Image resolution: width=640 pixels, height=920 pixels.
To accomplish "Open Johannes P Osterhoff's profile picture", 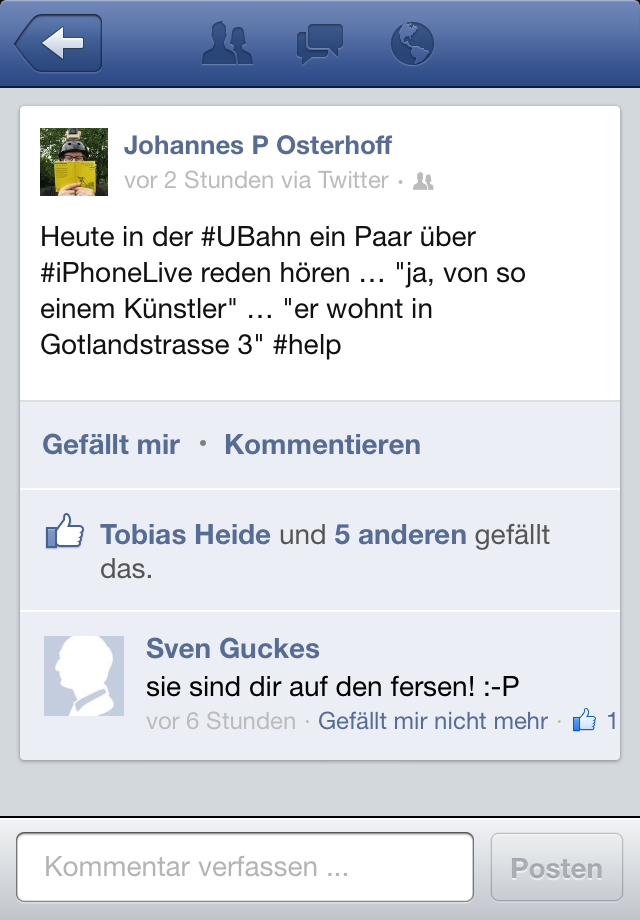I will 74,162.
